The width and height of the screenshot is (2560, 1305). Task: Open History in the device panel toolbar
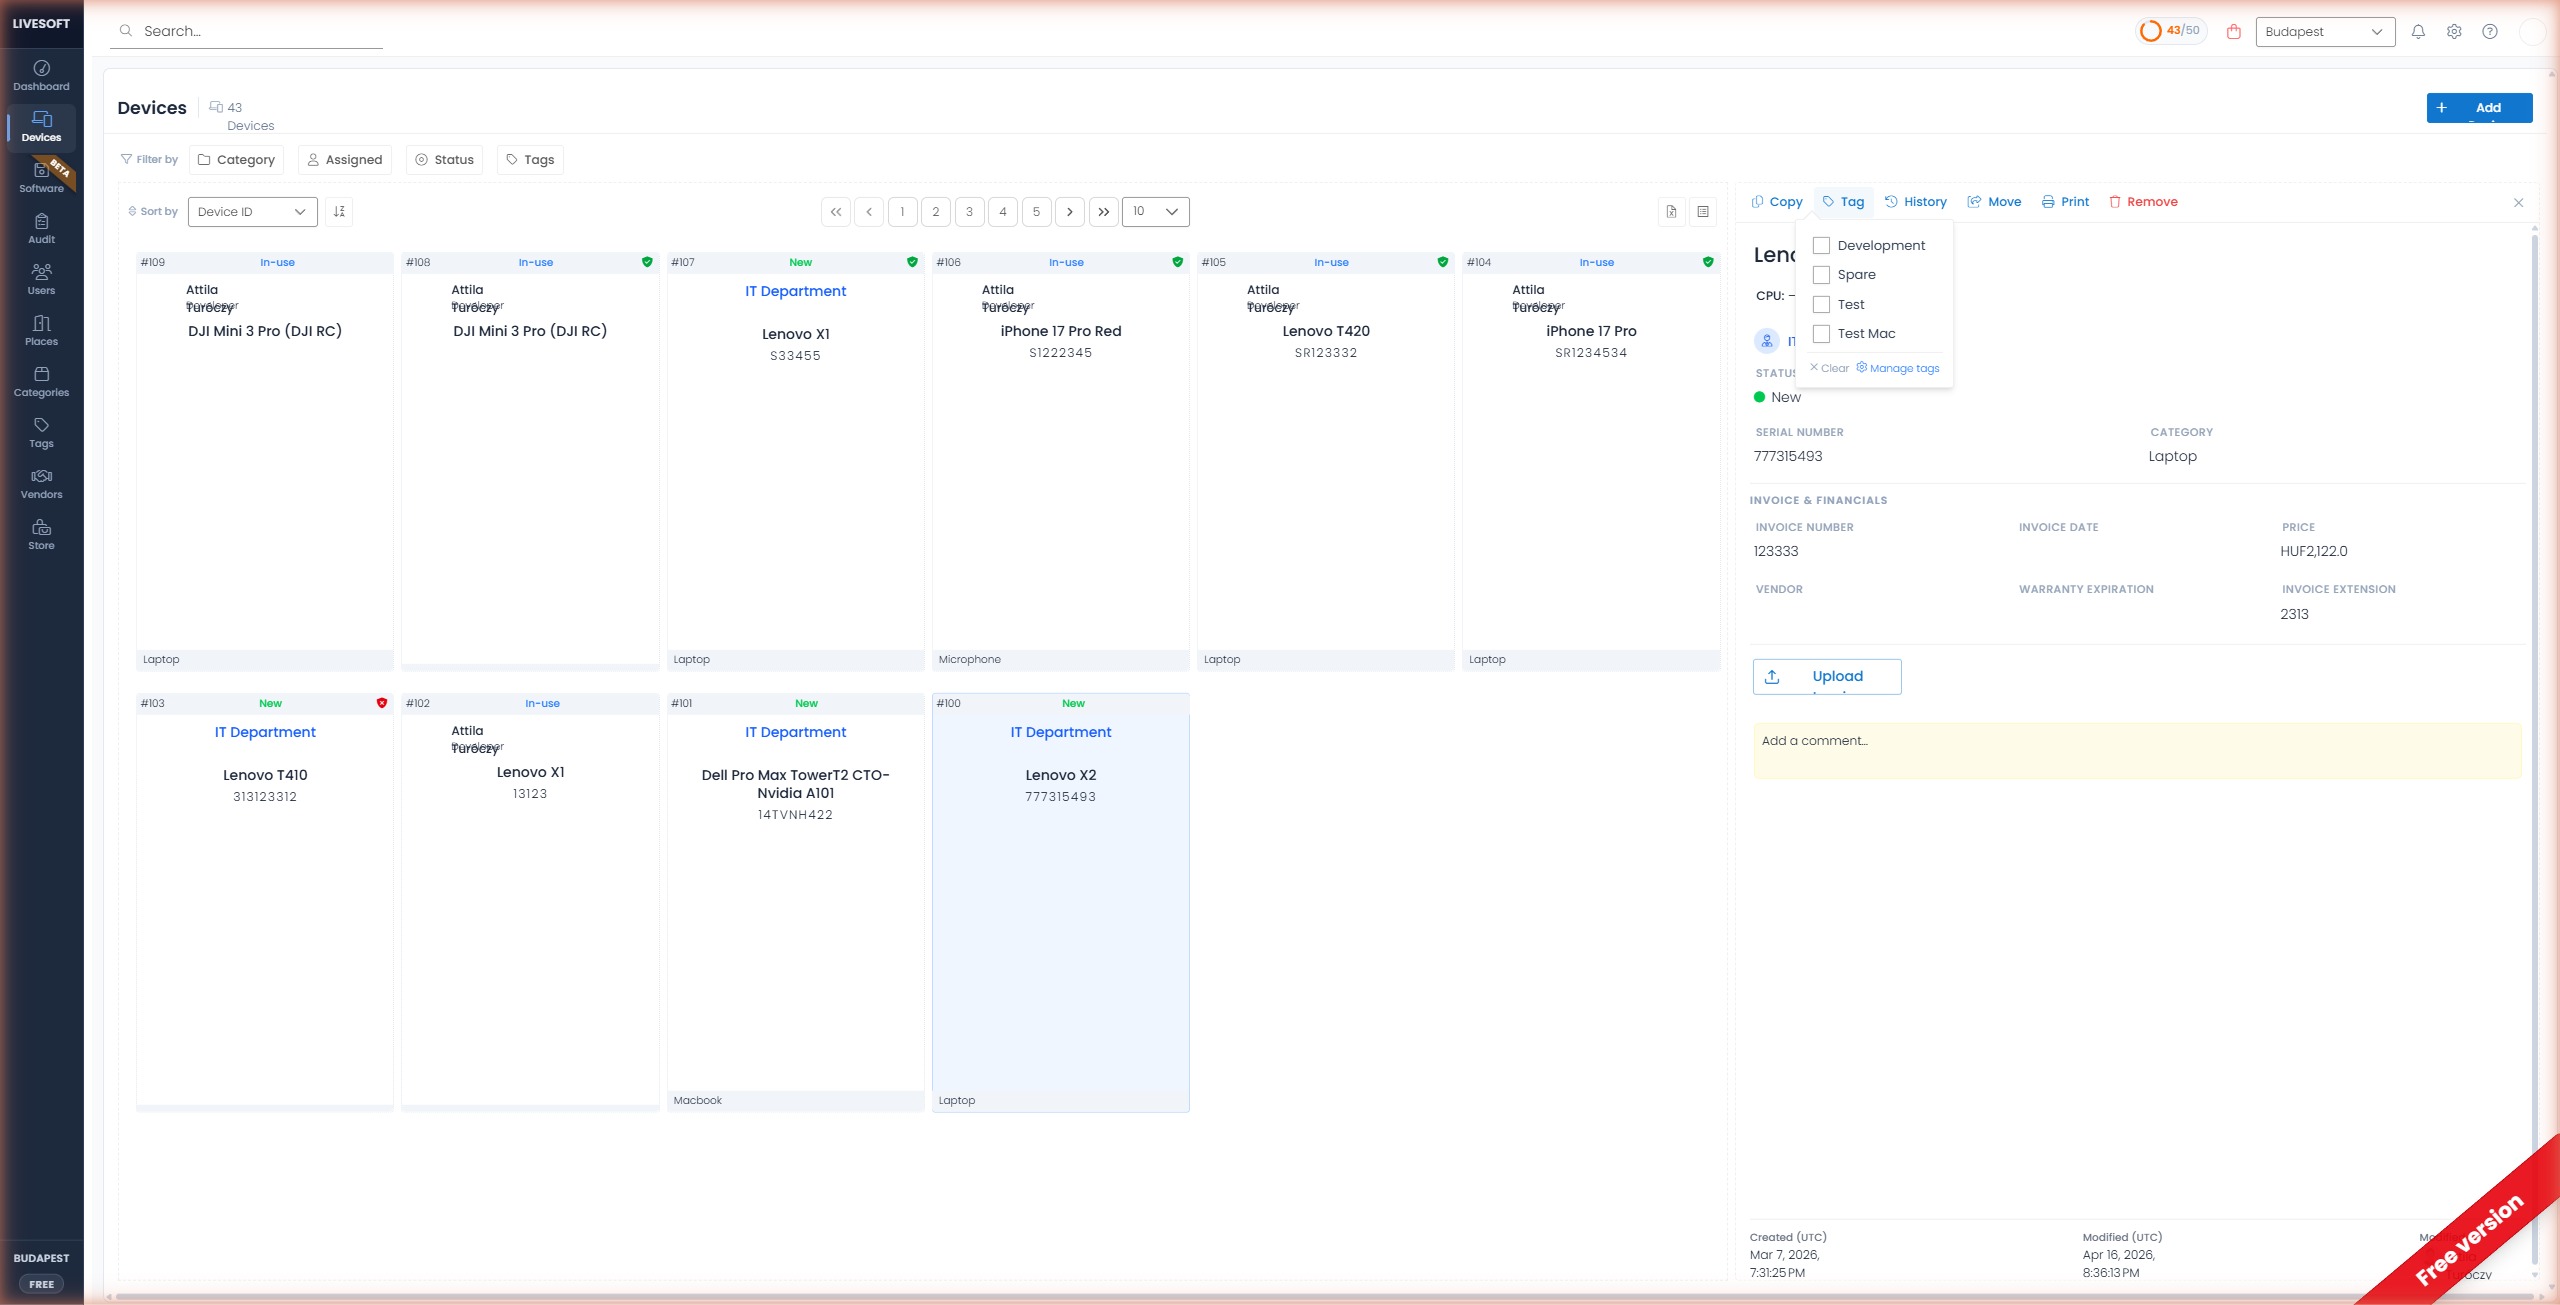(1916, 202)
